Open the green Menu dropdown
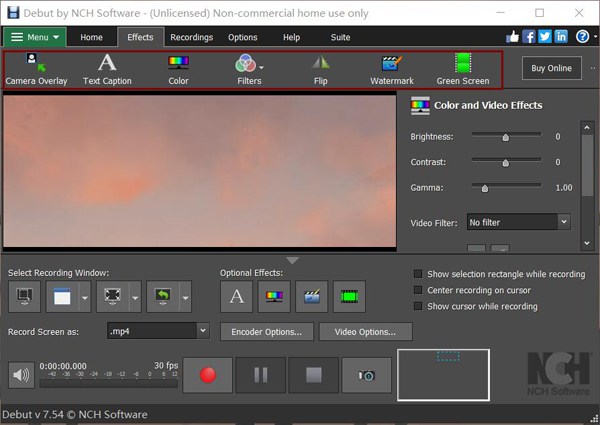600x425 pixels. (x=35, y=37)
